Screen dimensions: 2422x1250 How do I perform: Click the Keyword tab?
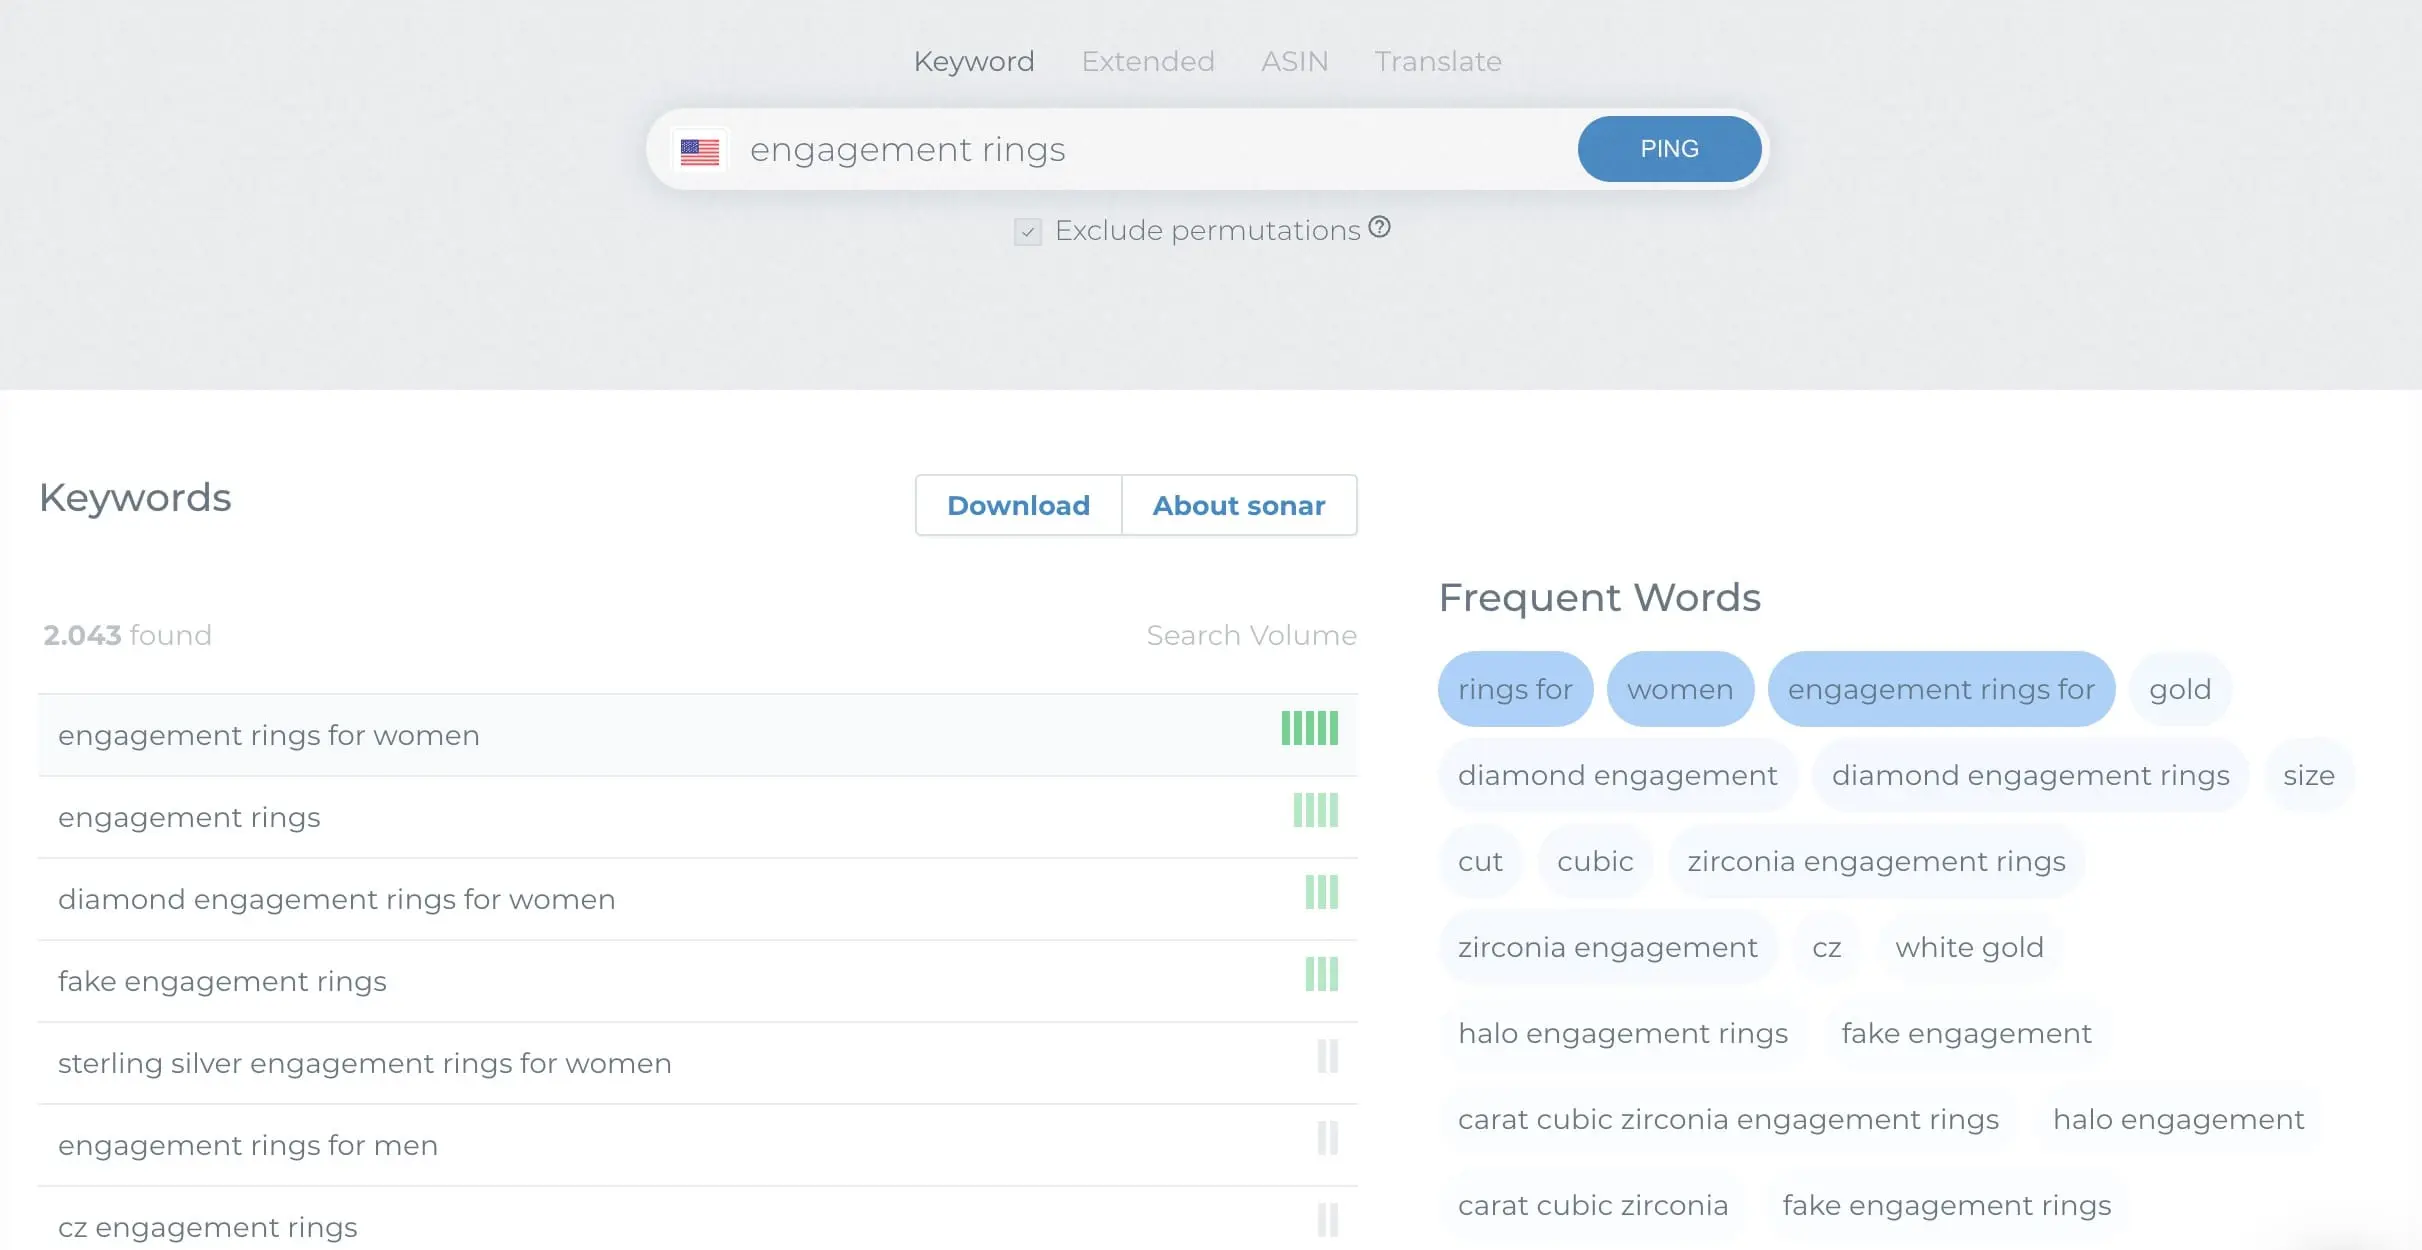point(974,62)
